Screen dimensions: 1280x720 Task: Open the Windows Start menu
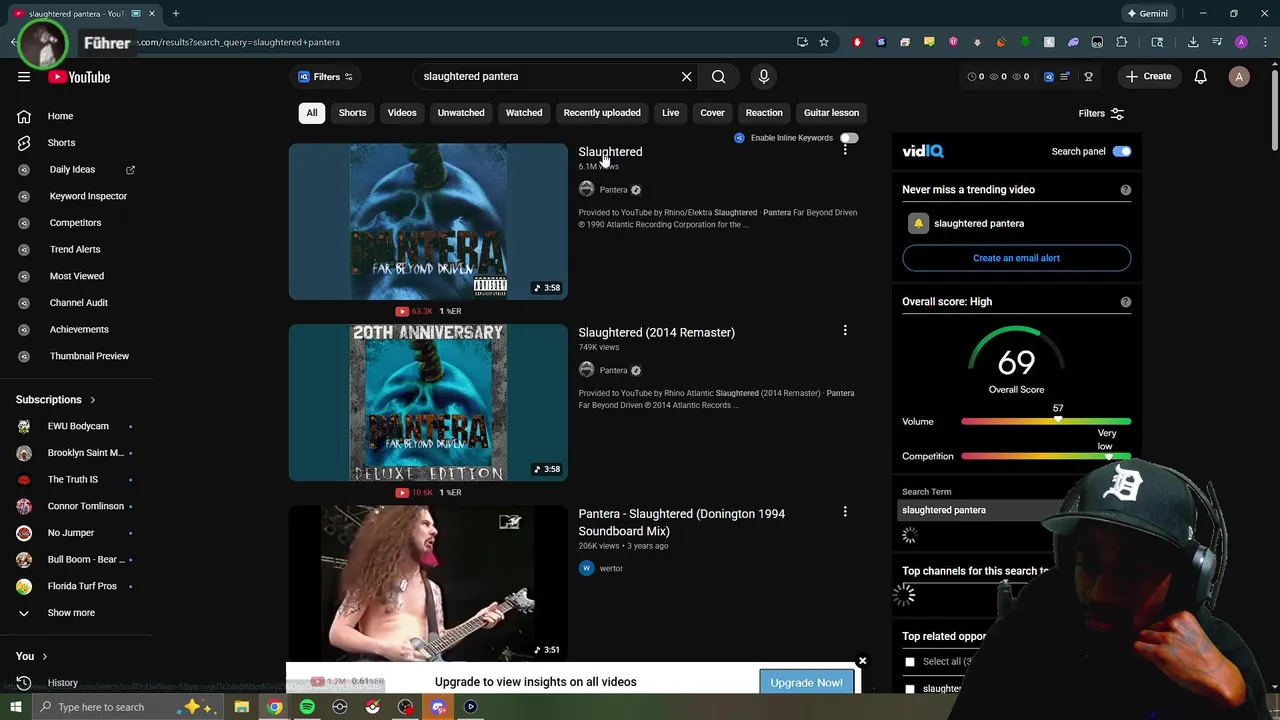coord(15,707)
